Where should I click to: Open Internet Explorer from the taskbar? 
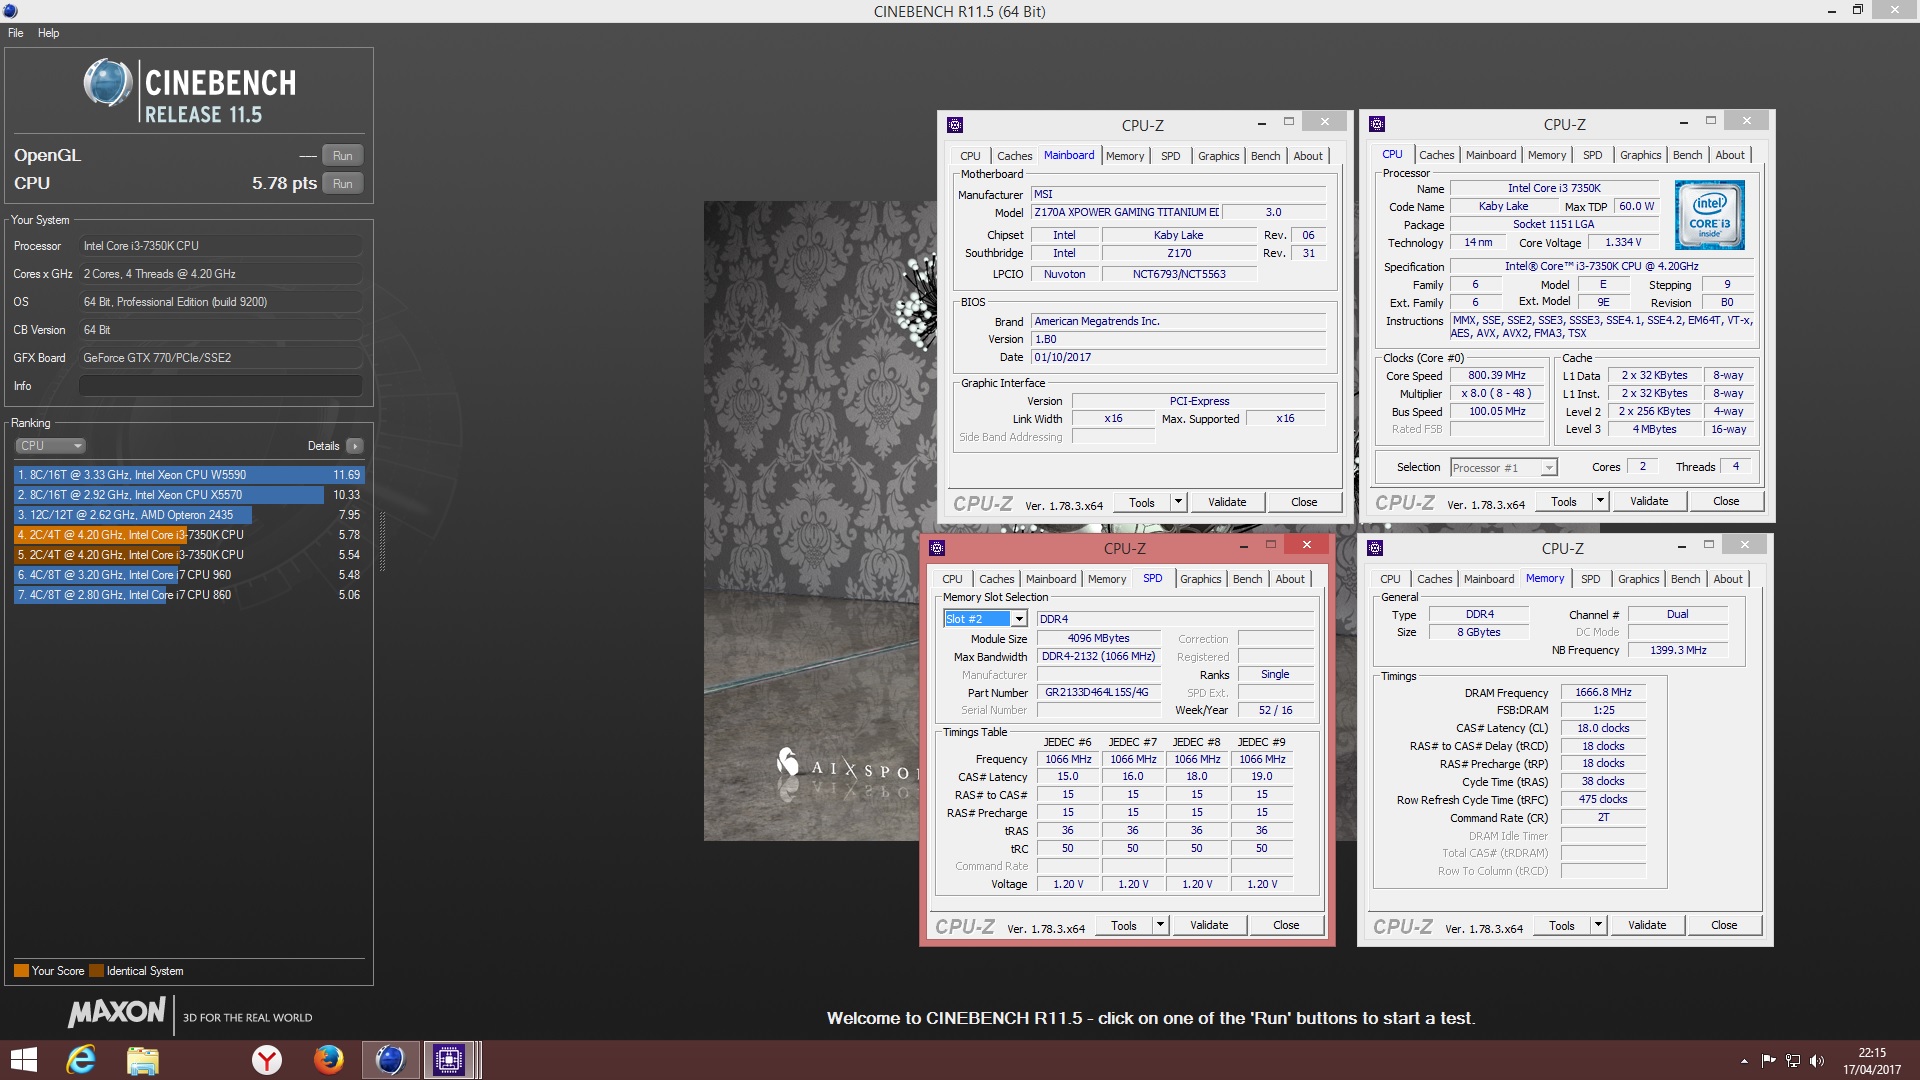[81, 1060]
